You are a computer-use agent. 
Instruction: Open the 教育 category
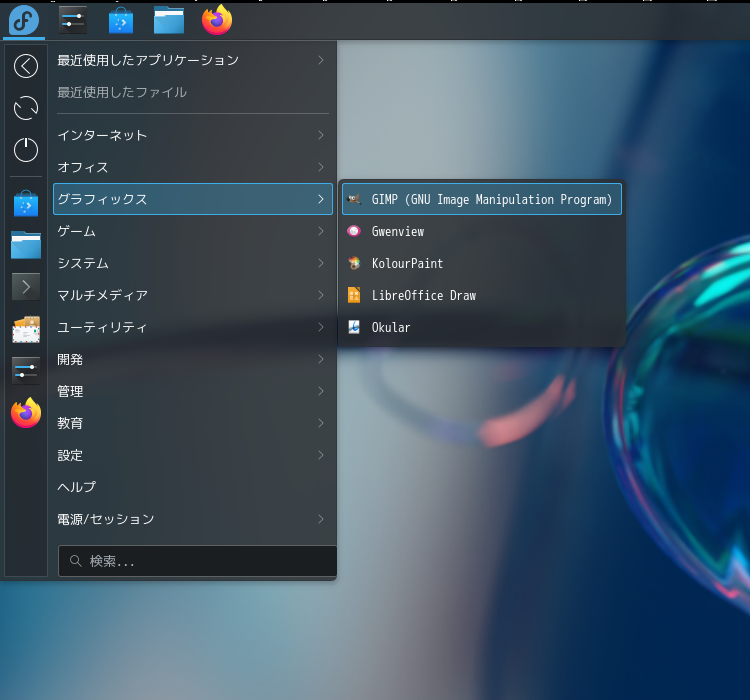click(x=193, y=423)
